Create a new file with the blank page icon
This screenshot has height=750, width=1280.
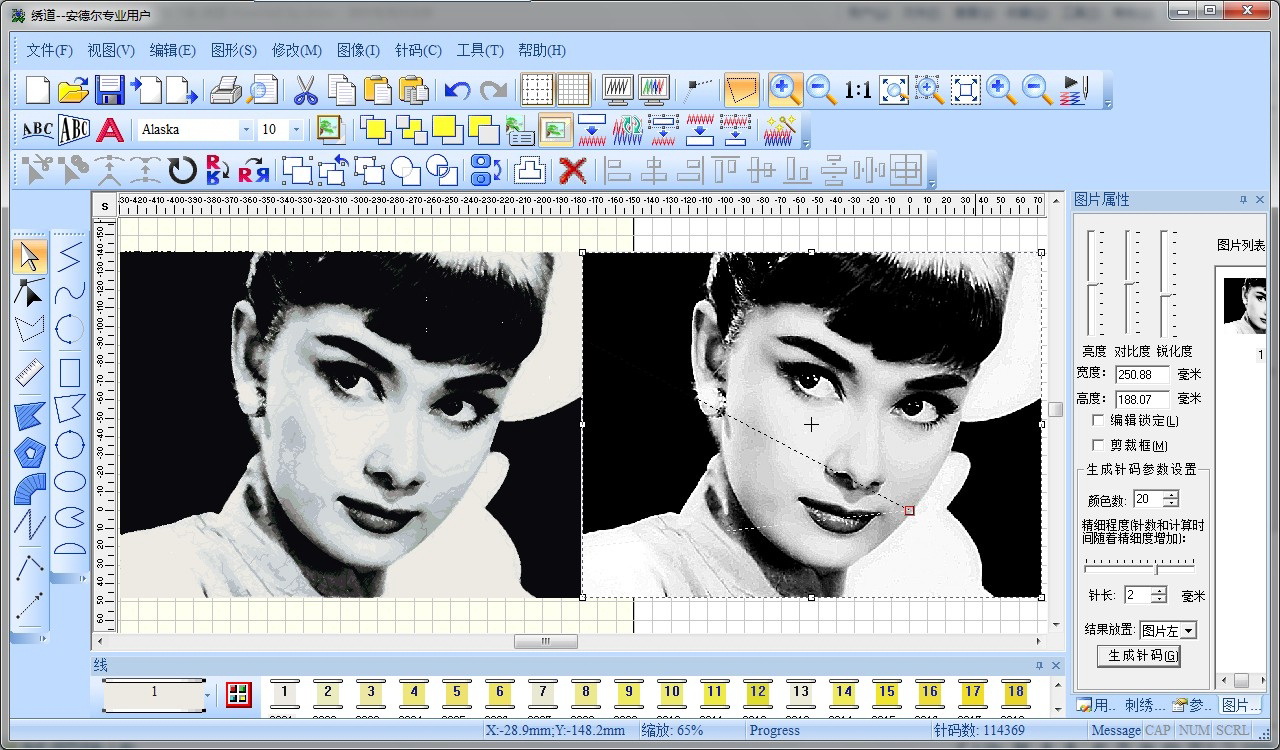(37, 90)
